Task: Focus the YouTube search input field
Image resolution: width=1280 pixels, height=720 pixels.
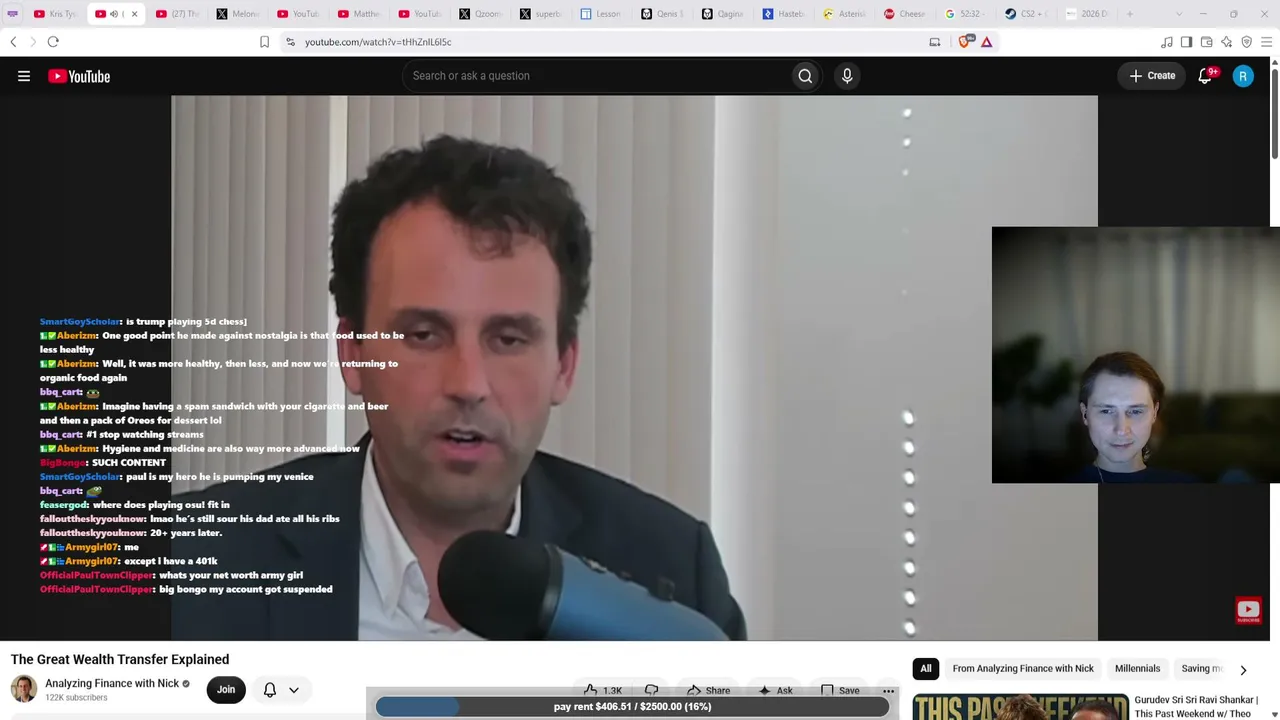Action: point(595,76)
